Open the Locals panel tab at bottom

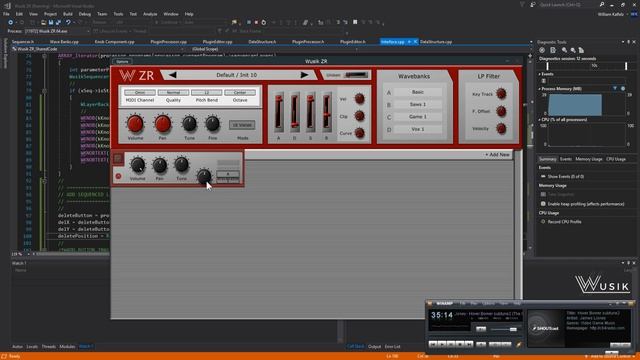[32, 347]
